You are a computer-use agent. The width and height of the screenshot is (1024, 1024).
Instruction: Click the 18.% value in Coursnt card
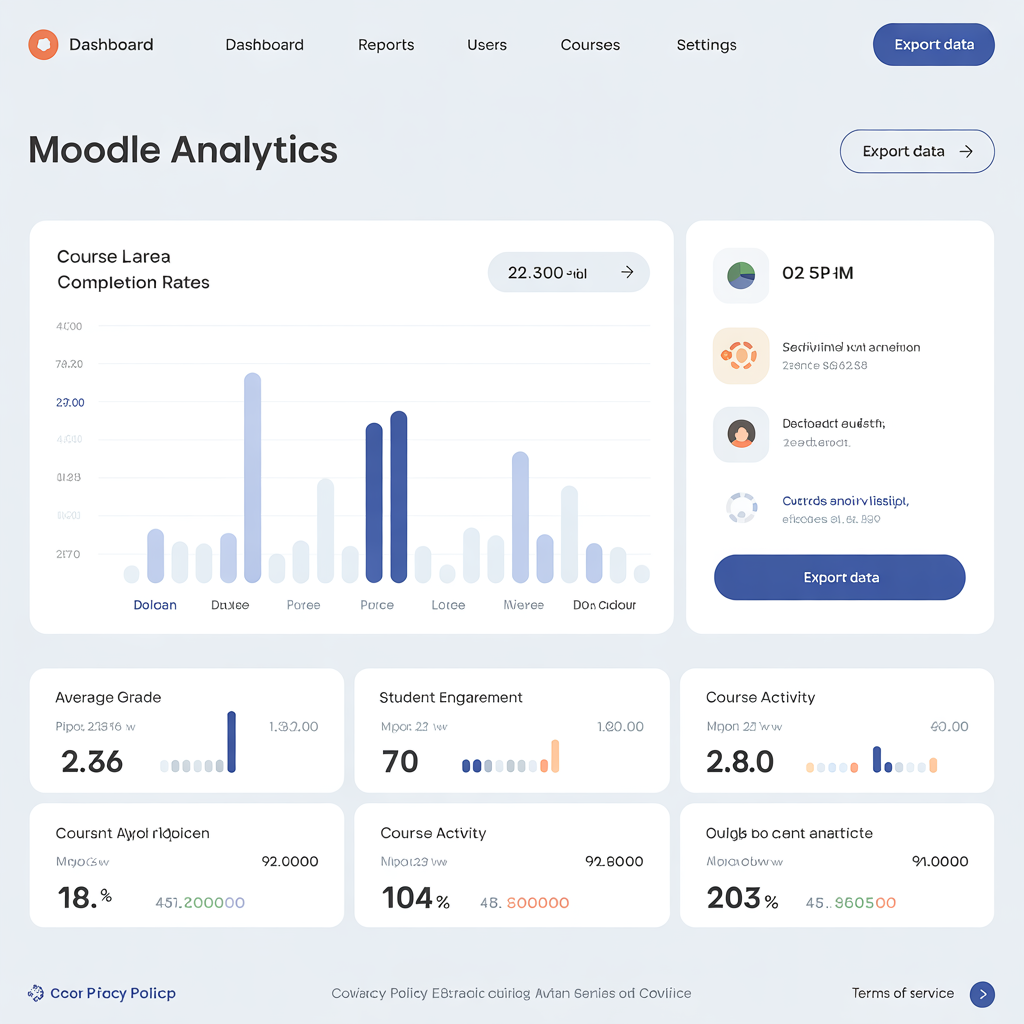point(85,897)
